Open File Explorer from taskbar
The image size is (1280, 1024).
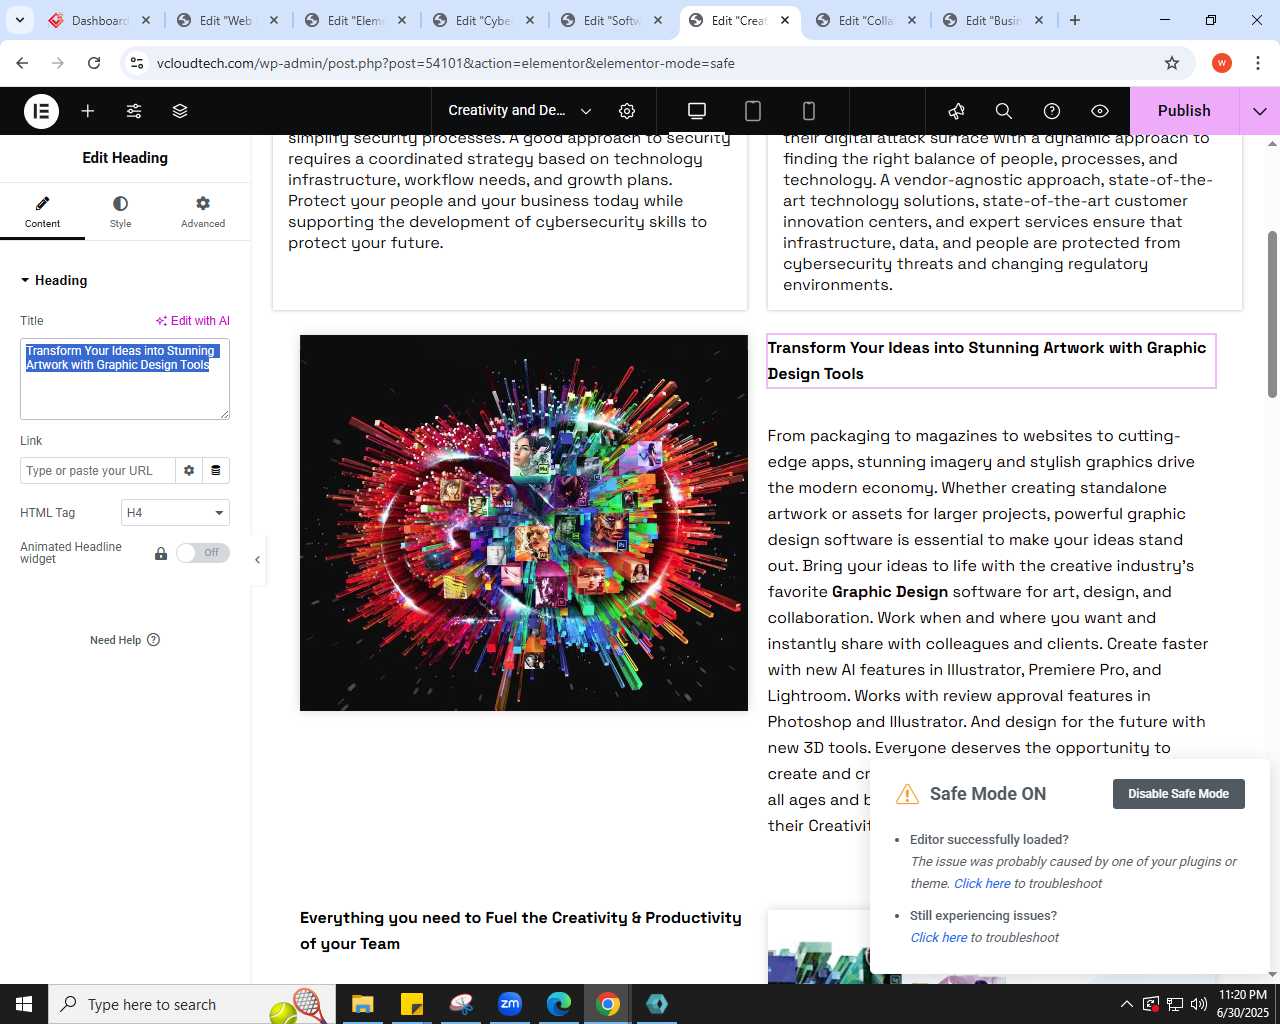(362, 1004)
